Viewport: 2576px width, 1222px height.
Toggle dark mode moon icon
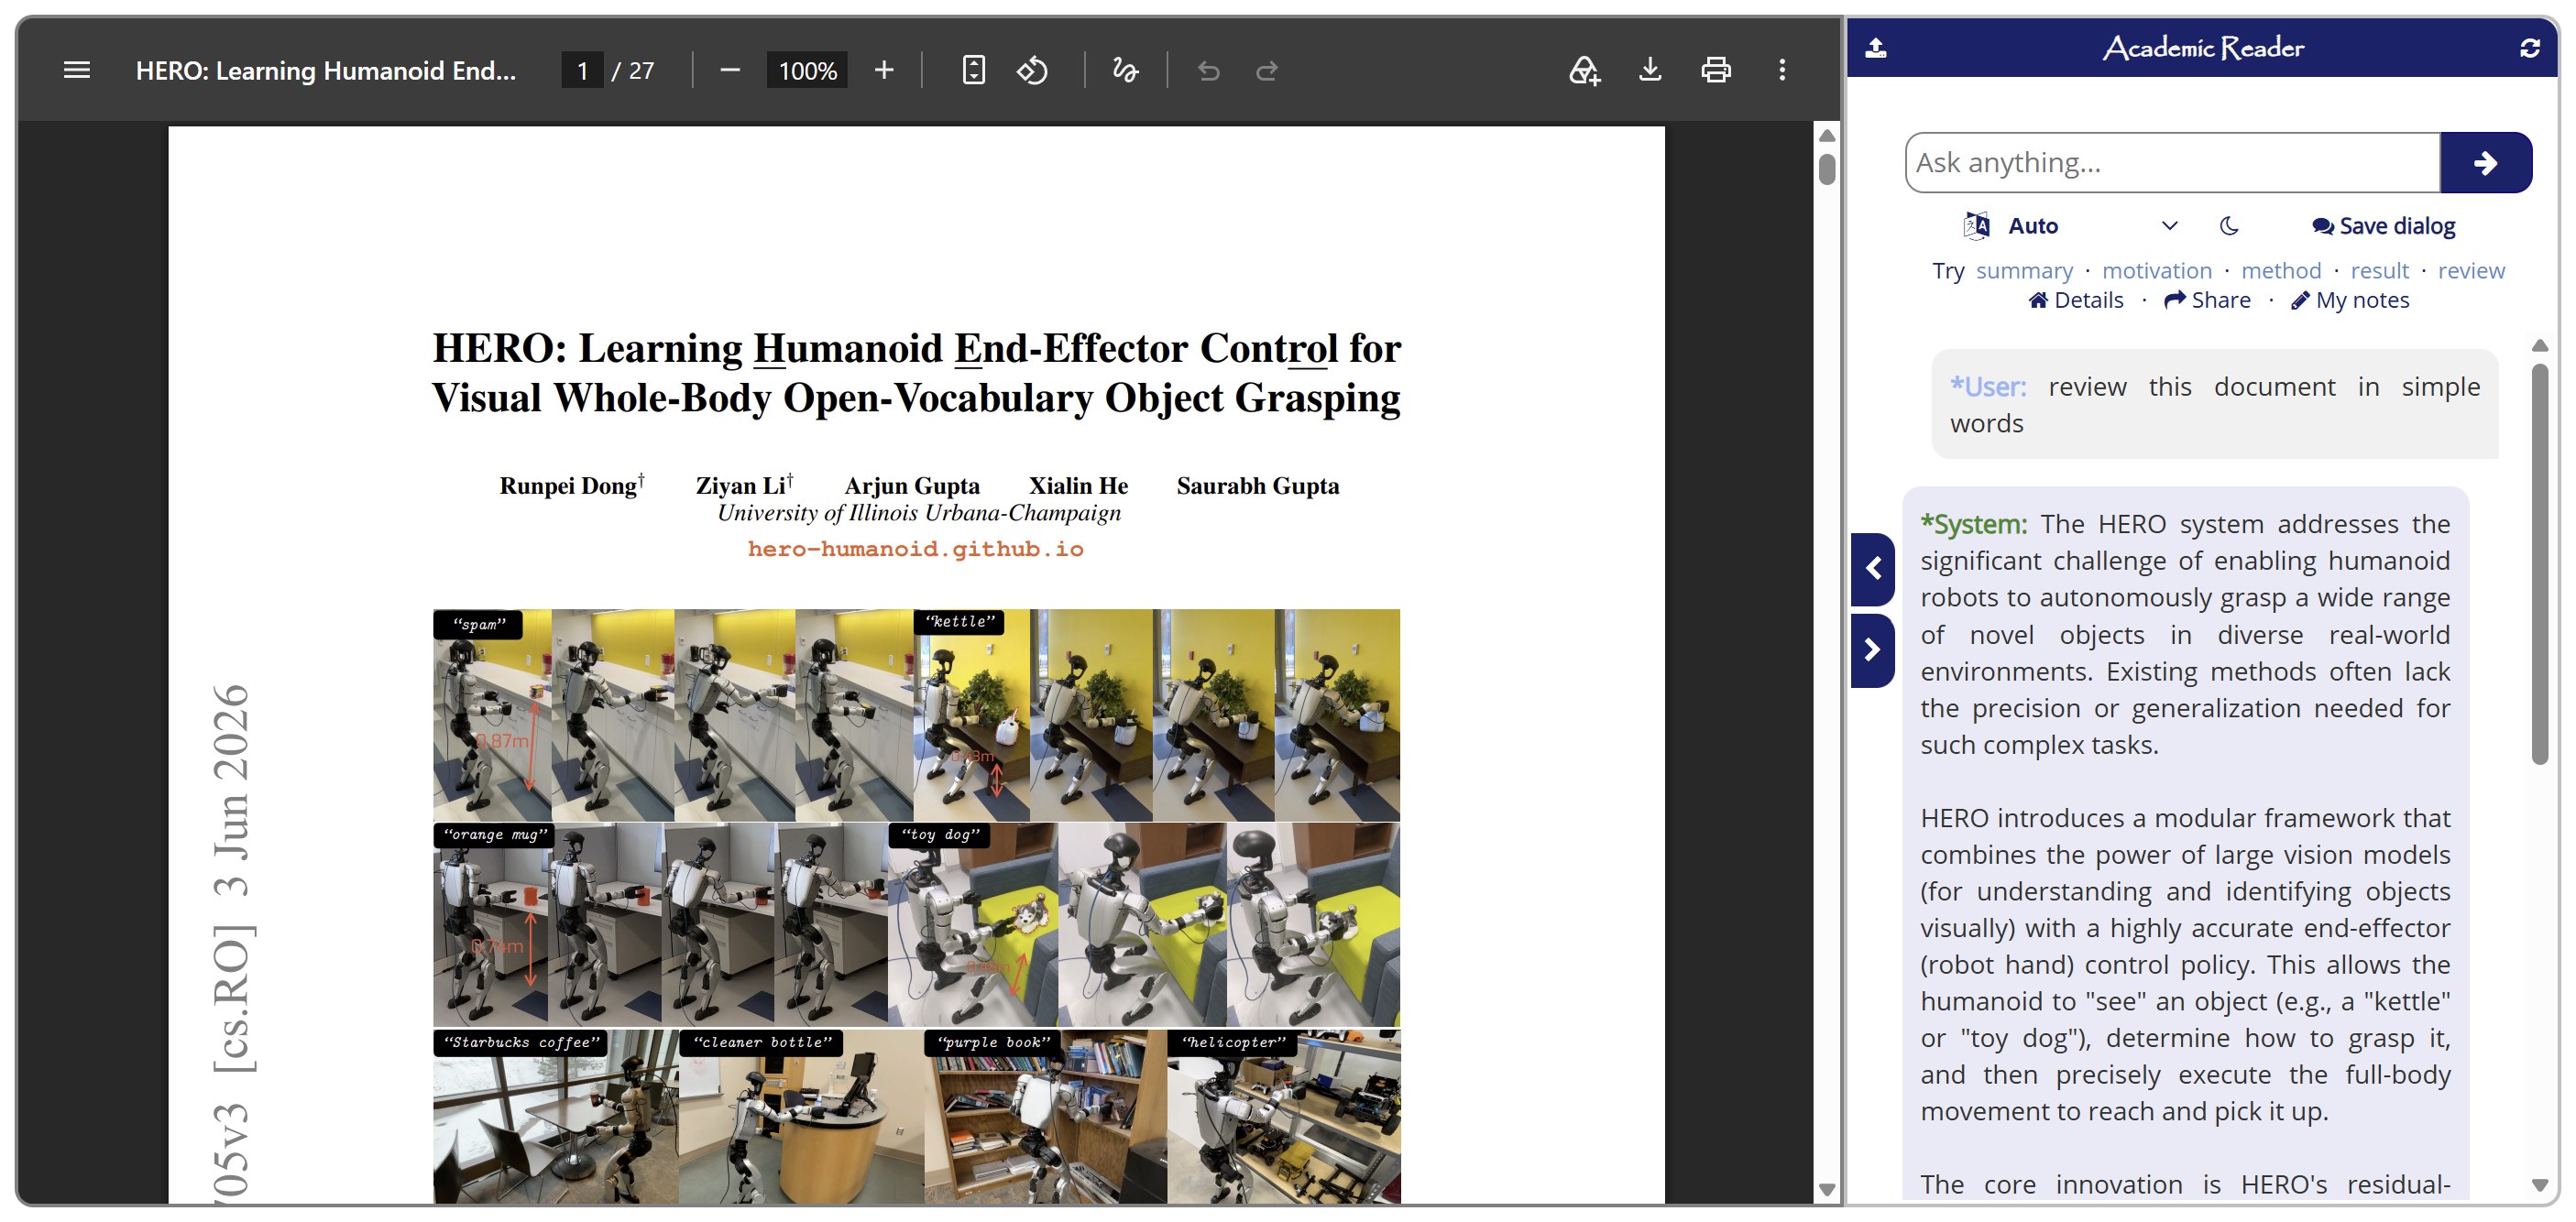point(2228,226)
